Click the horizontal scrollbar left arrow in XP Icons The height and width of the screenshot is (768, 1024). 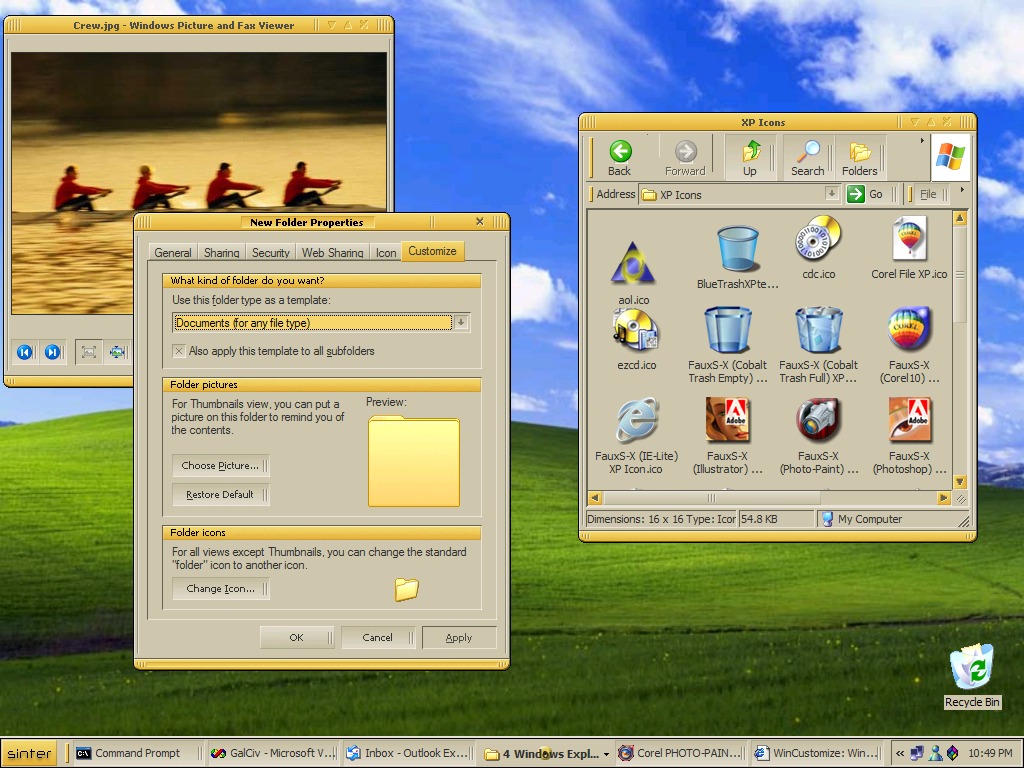[594, 498]
